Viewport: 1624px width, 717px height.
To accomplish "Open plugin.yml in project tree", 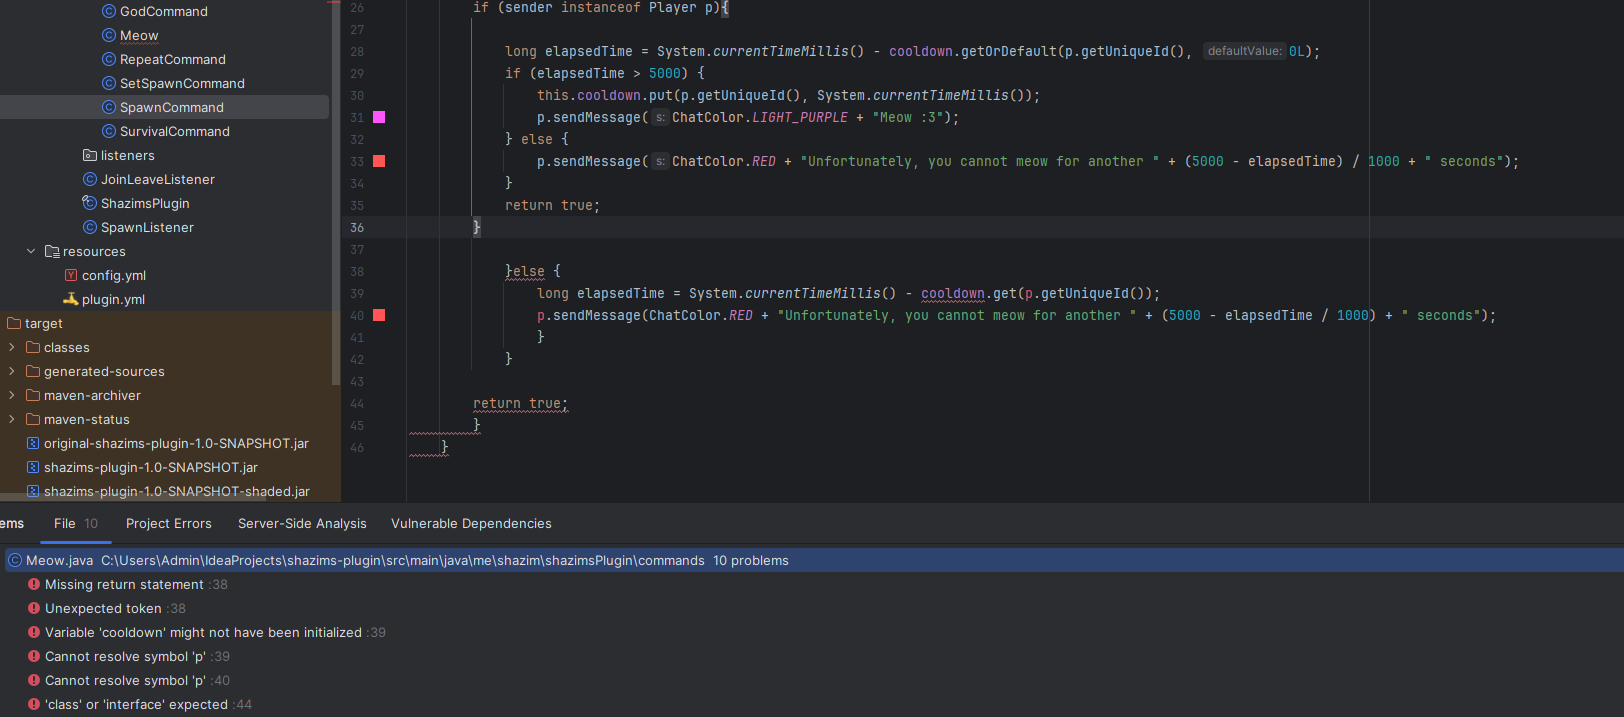I will [x=113, y=299].
